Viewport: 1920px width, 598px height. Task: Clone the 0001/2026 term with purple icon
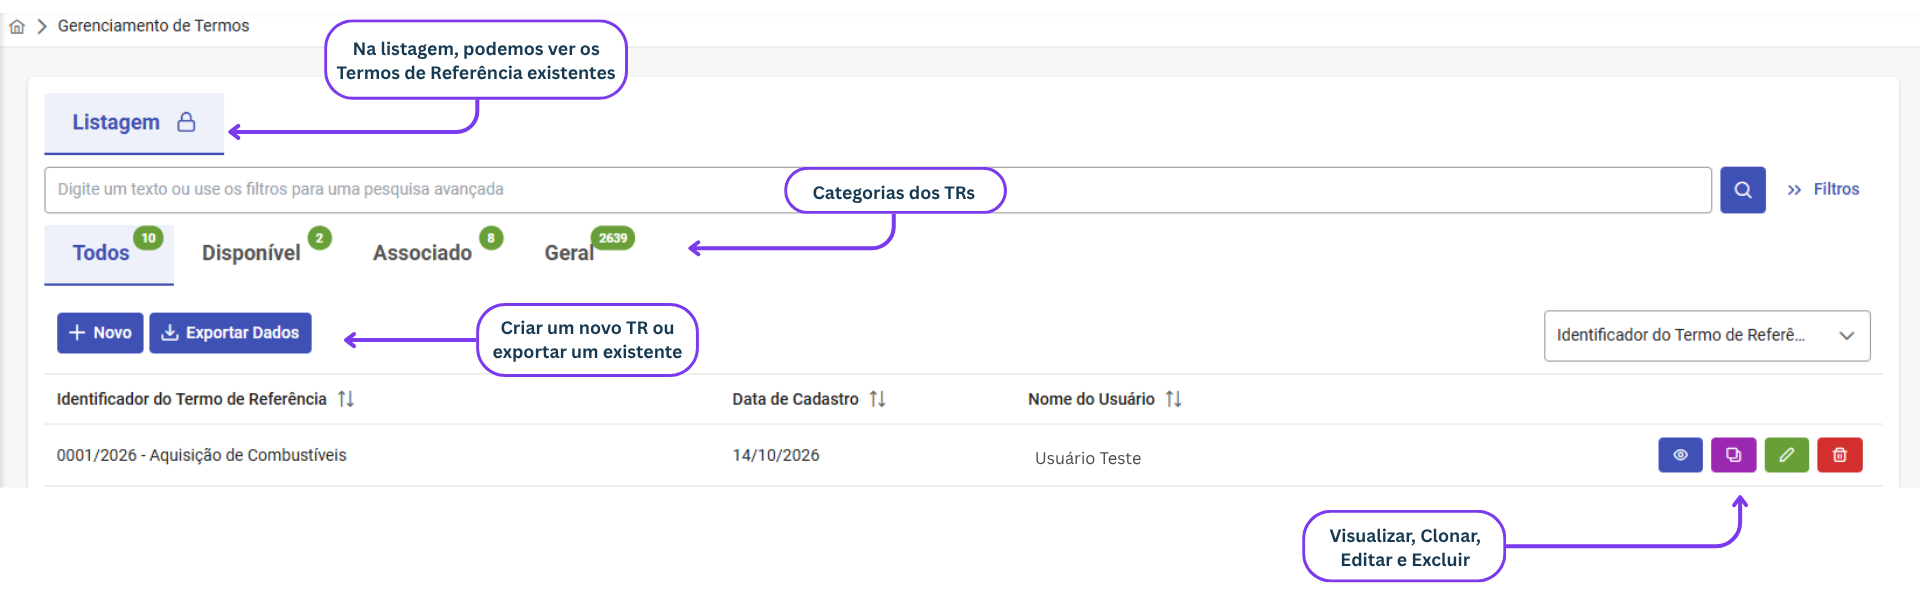click(x=1734, y=455)
